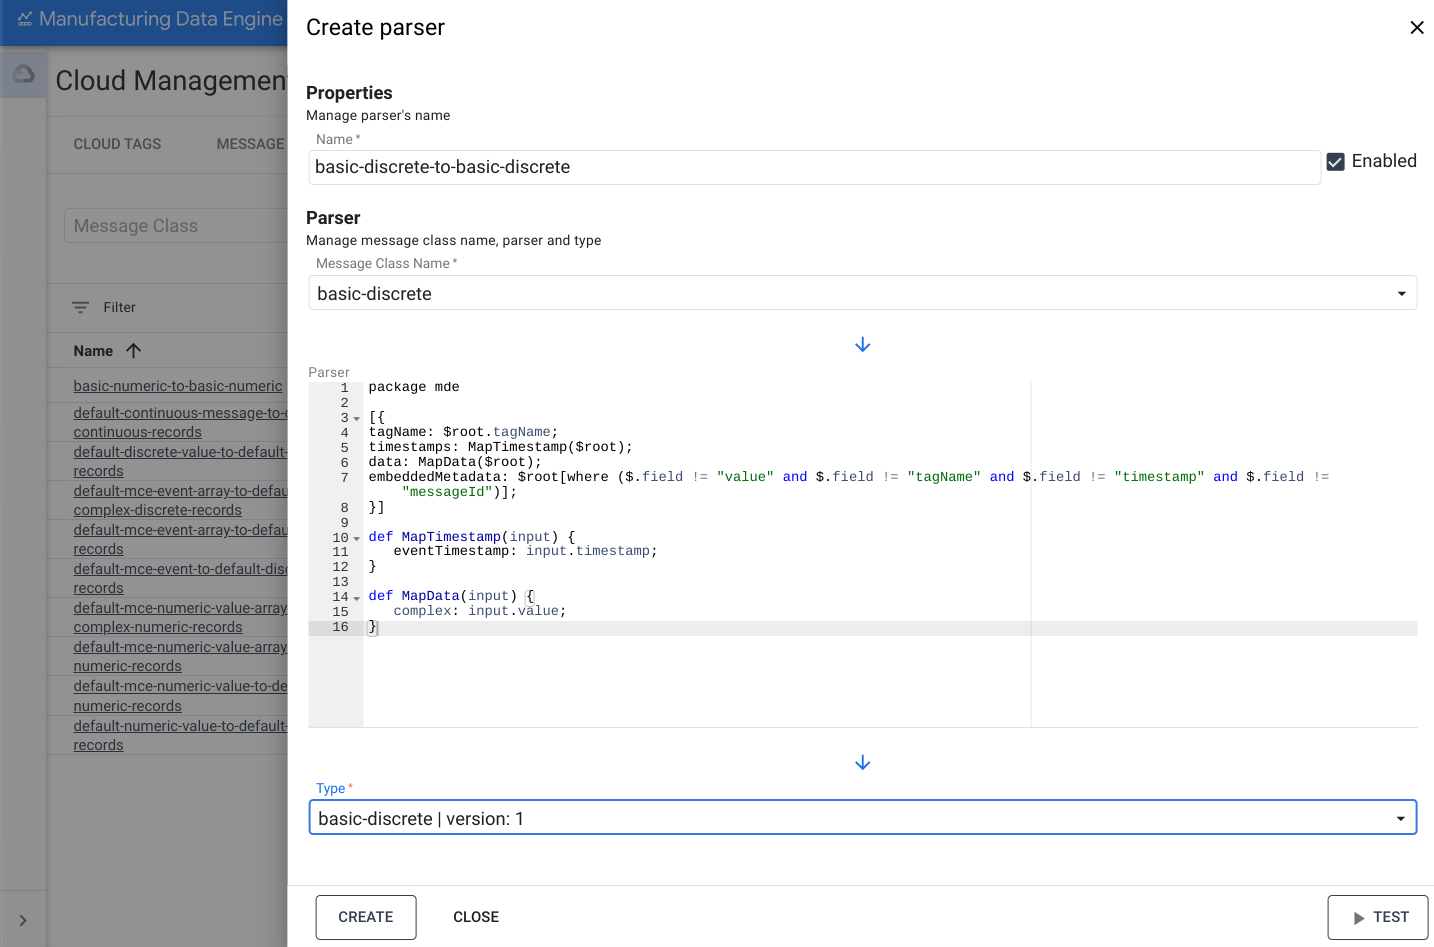Collapse the code block at line 3
Viewport: 1434px width, 947px height.
pyautogui.click(x=355, y=417)
